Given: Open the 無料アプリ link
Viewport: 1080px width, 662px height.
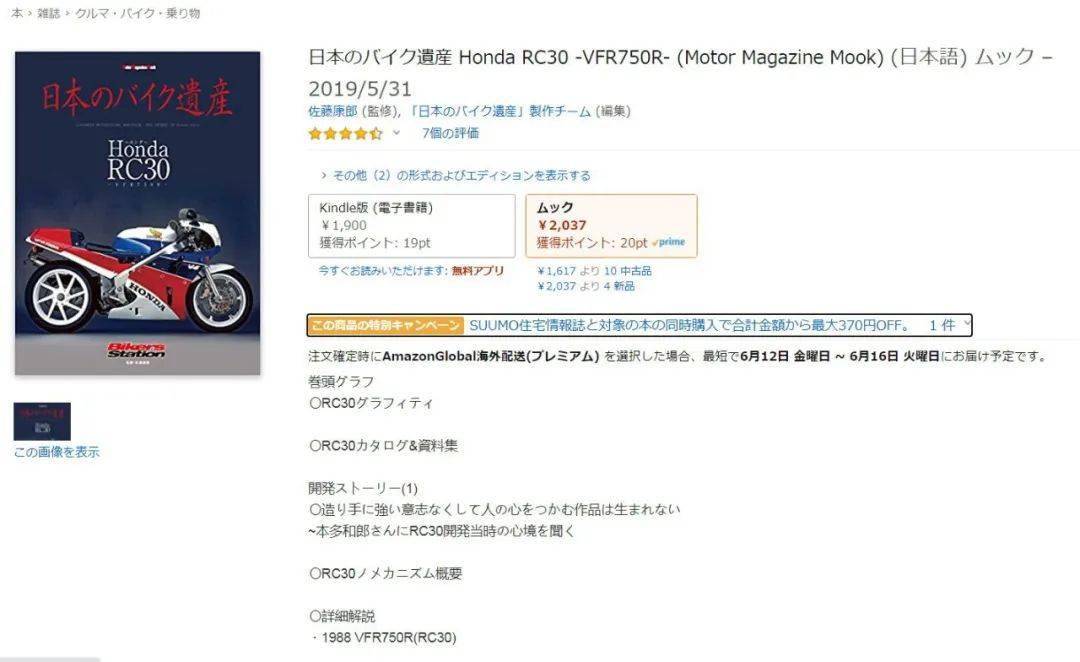Looking at the screenshot, I should pos(478,271).
